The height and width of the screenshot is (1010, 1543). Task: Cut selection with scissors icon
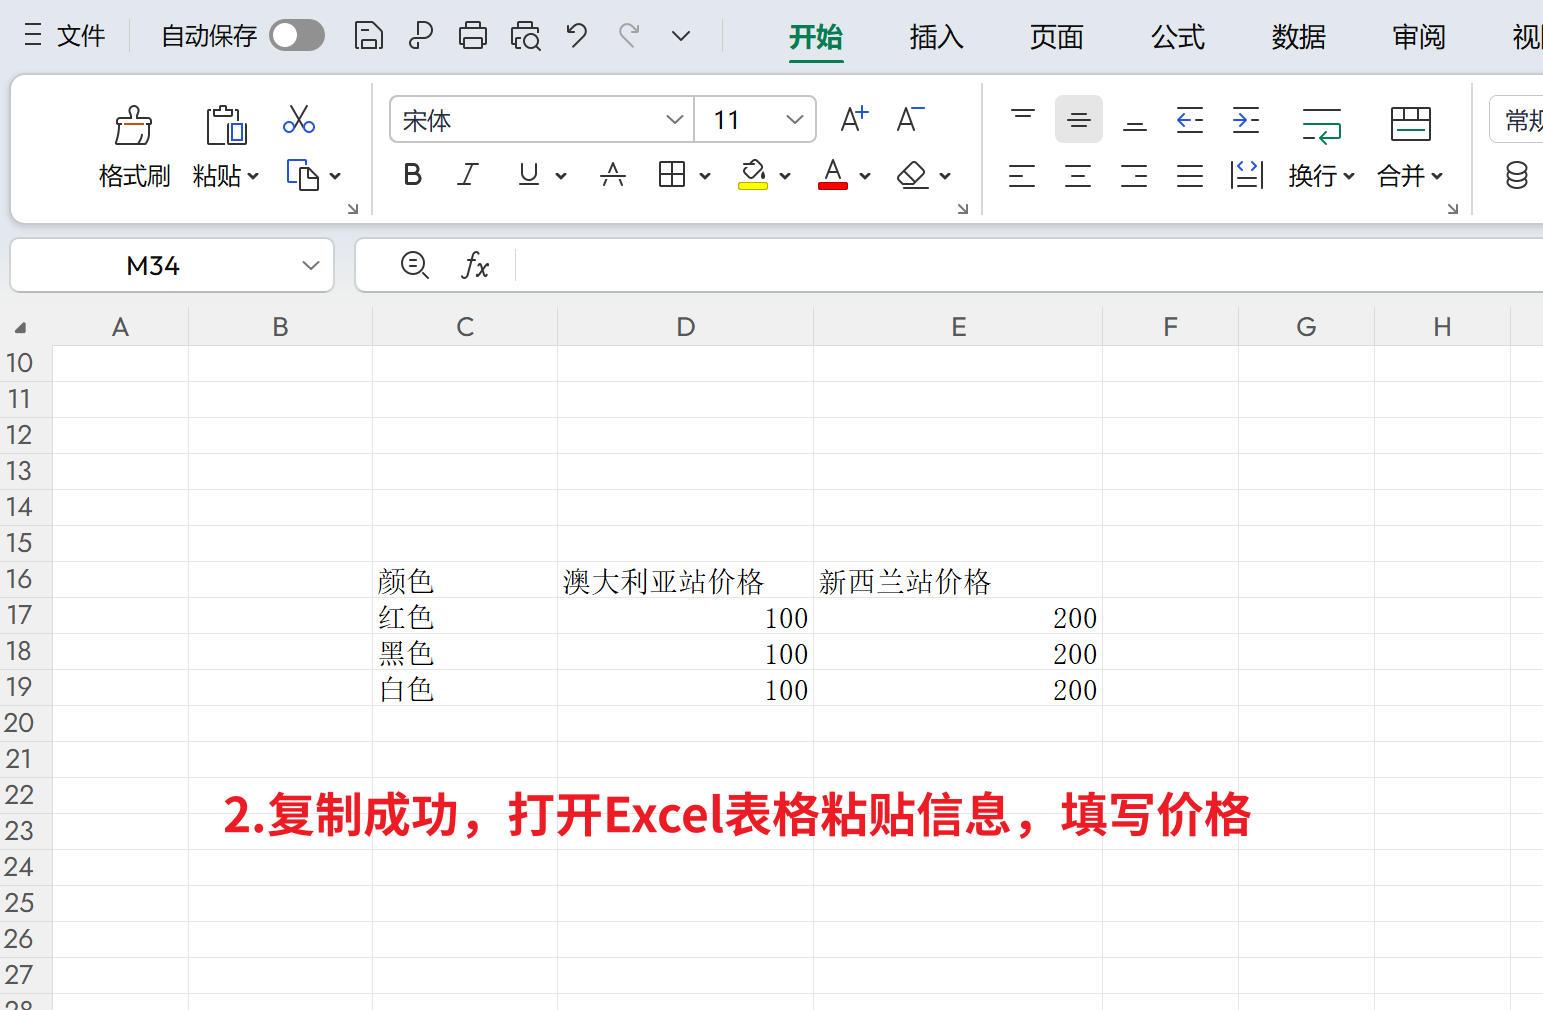click(x=299, y=119)
